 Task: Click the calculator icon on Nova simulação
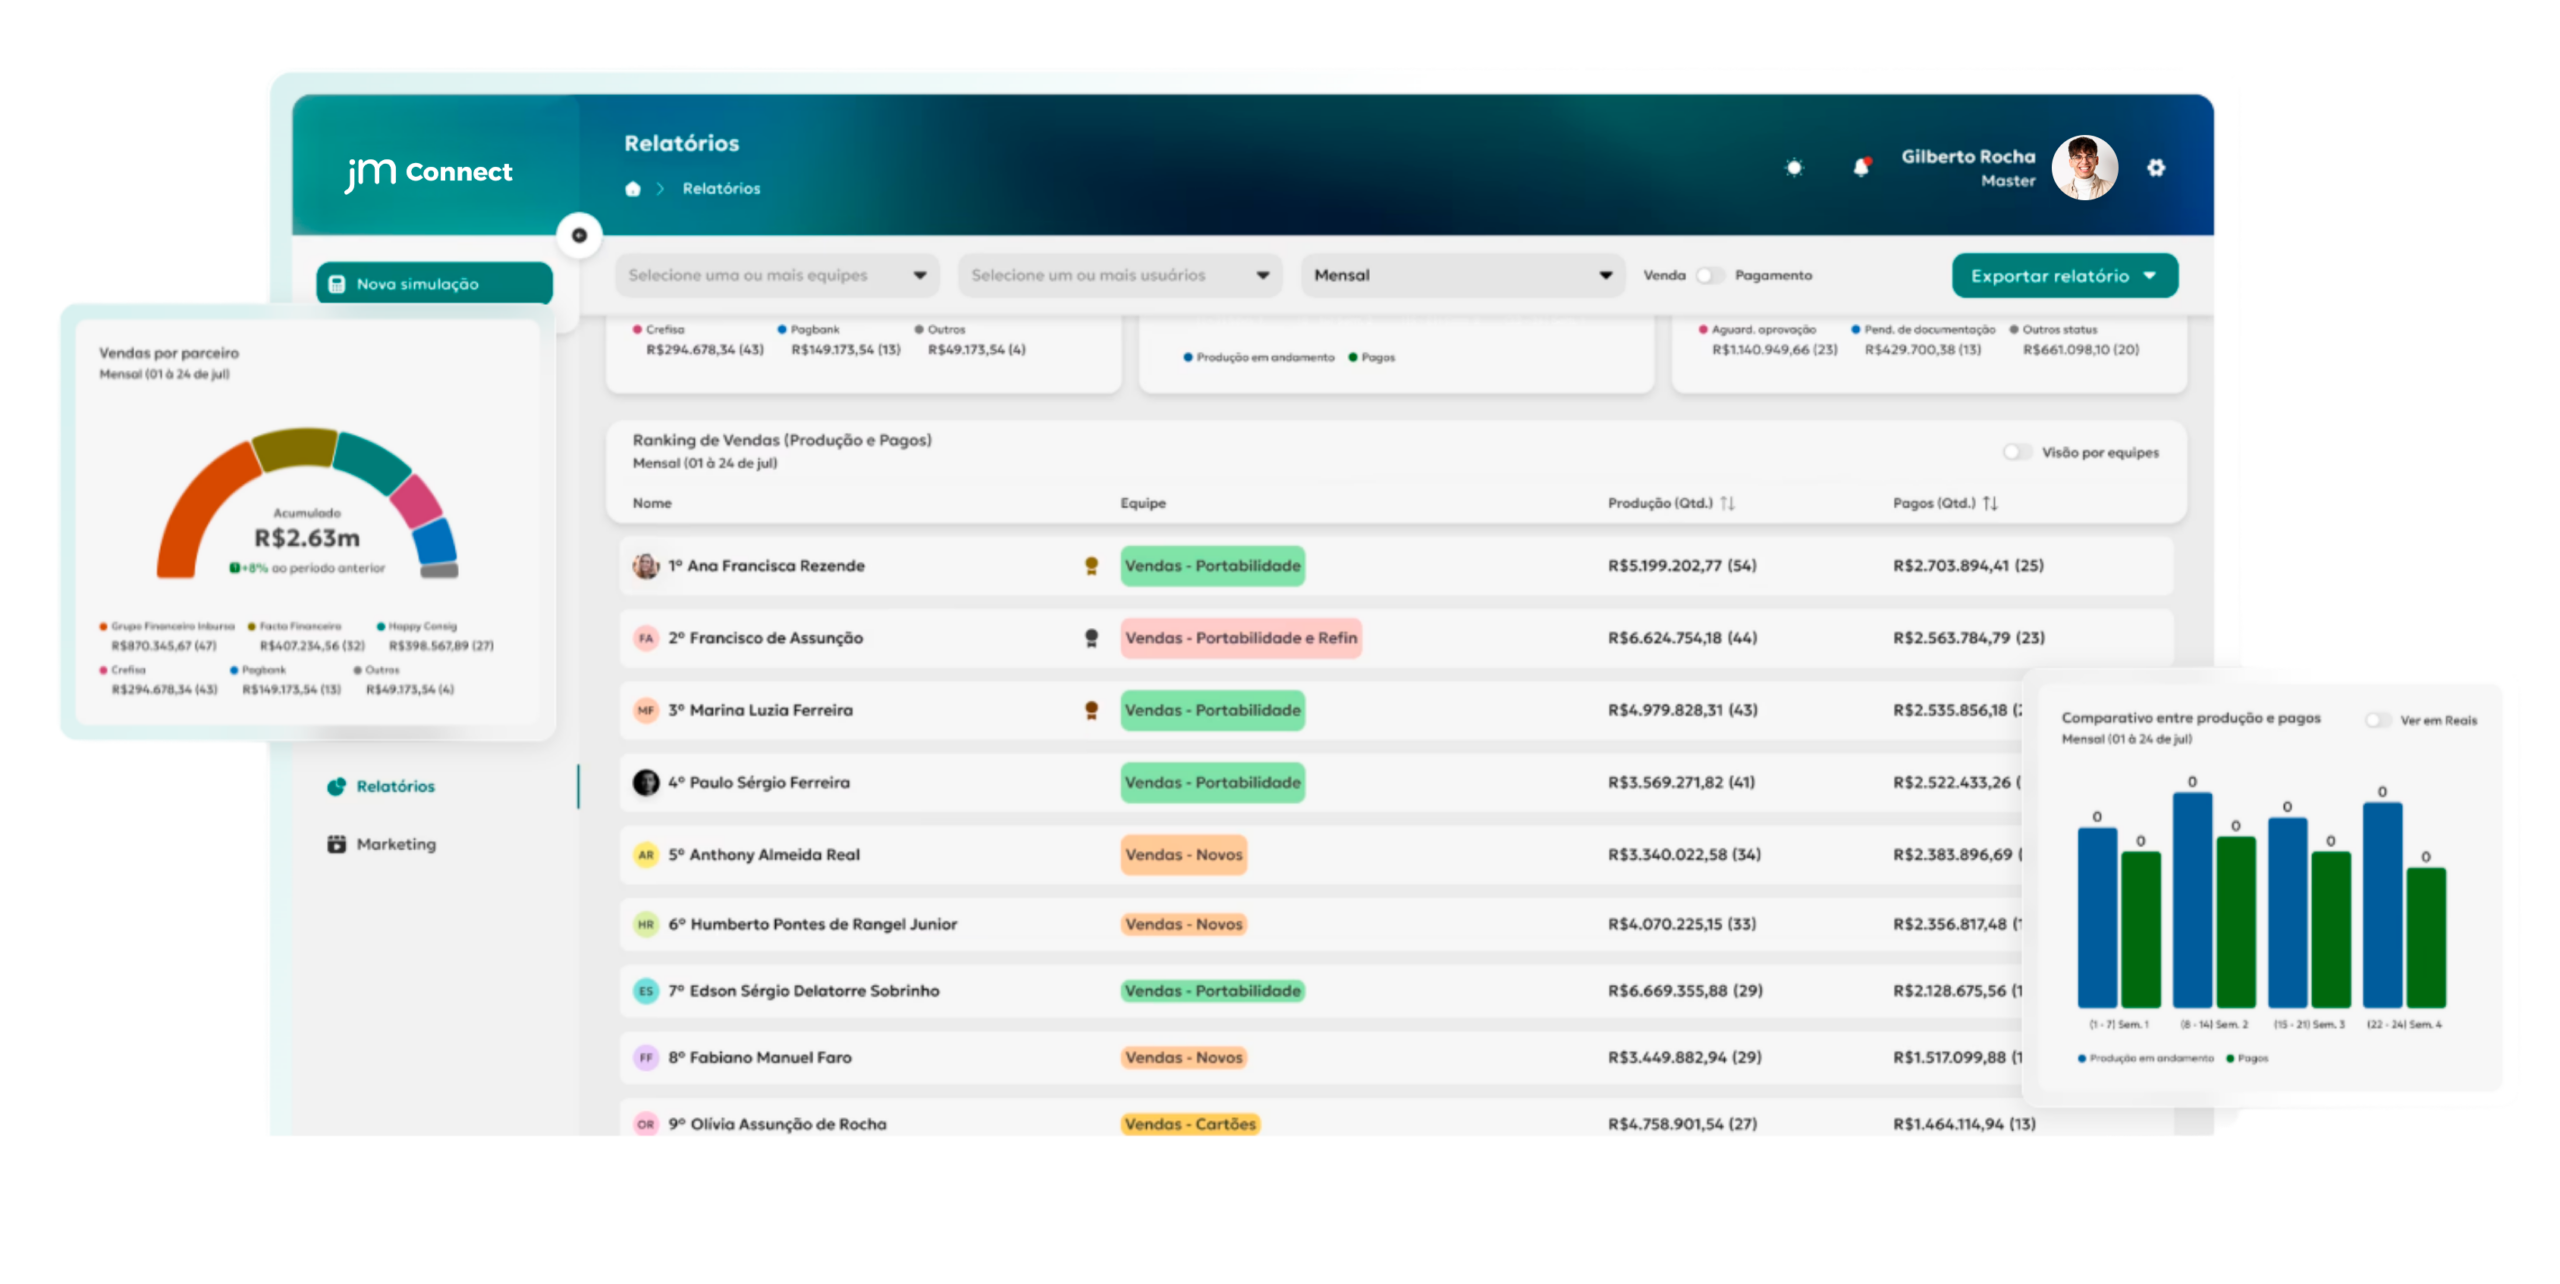point(337,284)
